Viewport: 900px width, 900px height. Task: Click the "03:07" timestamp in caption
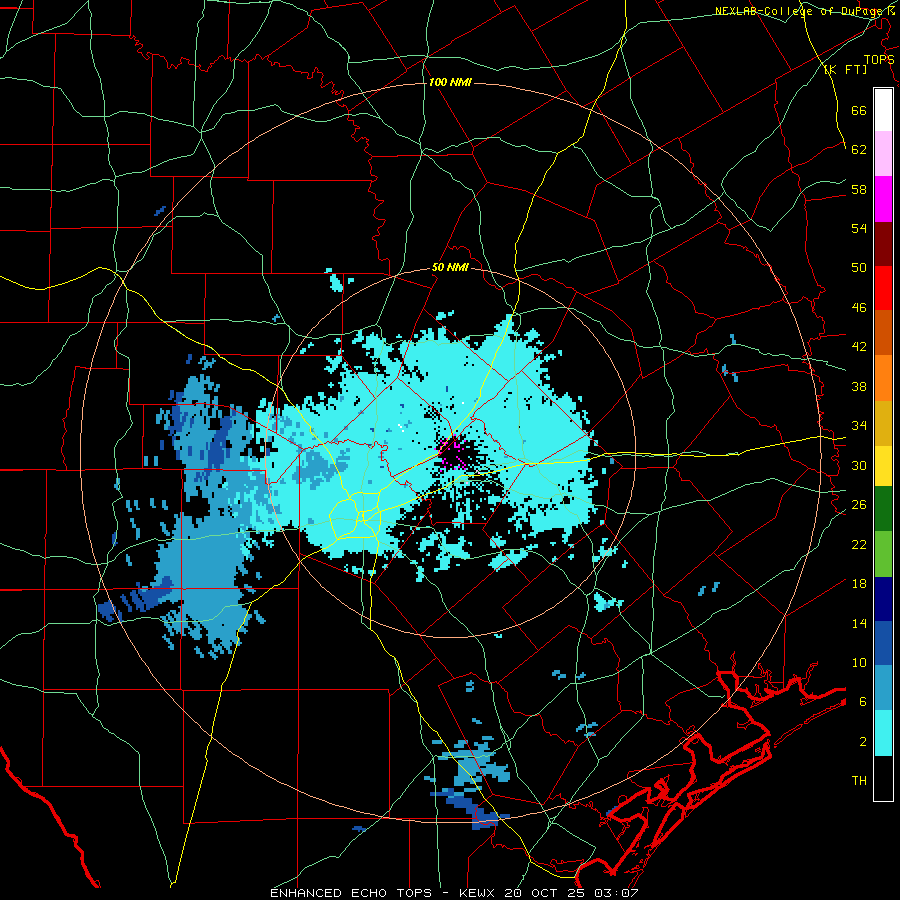pyautogui.click(x=617, y=893)
